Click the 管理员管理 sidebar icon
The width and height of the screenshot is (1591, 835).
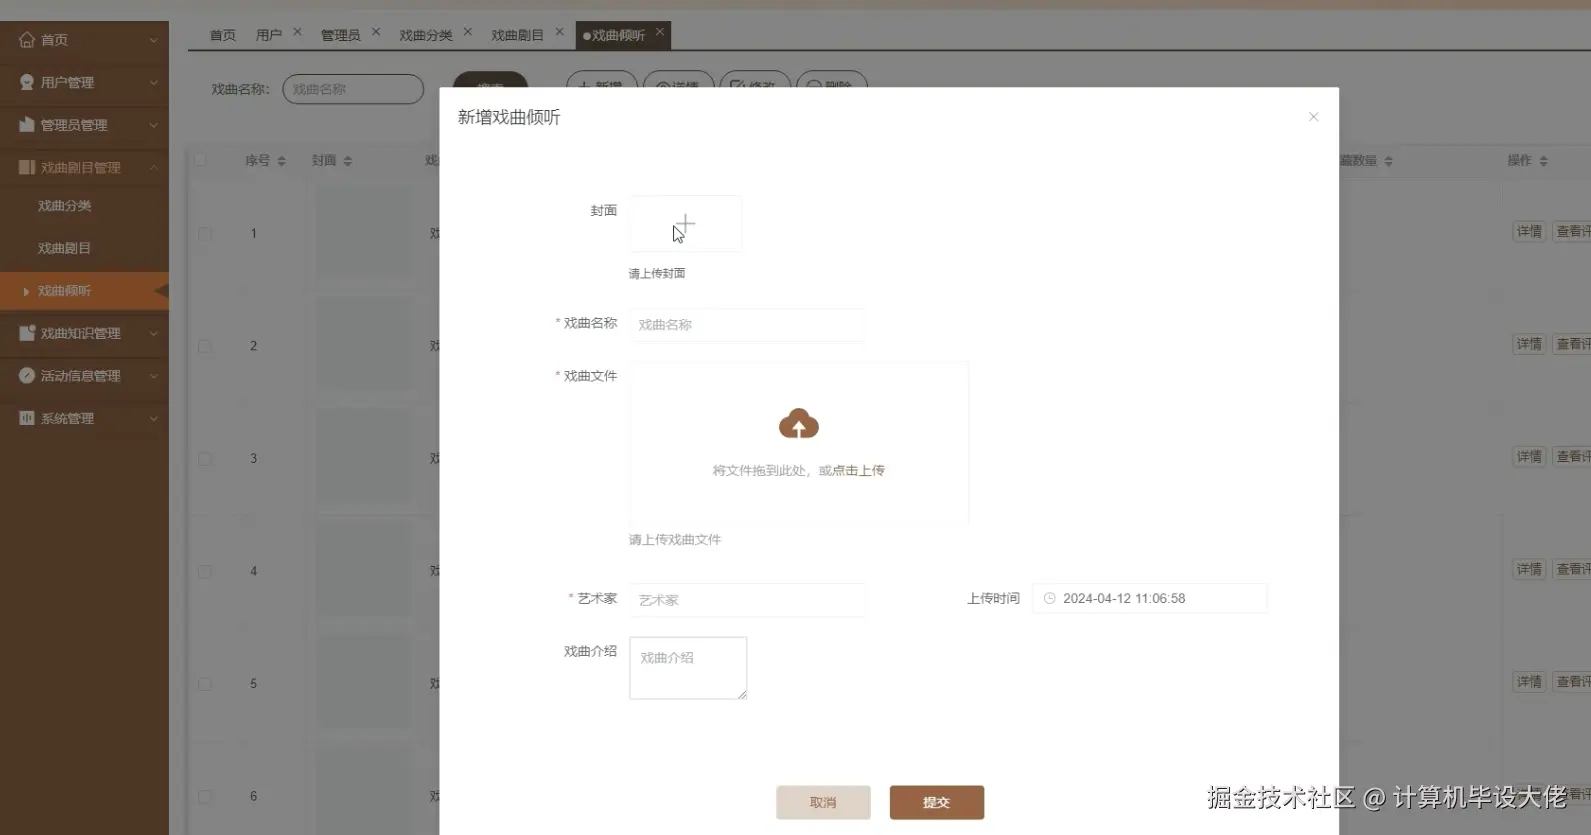click(x=27, y=125)
